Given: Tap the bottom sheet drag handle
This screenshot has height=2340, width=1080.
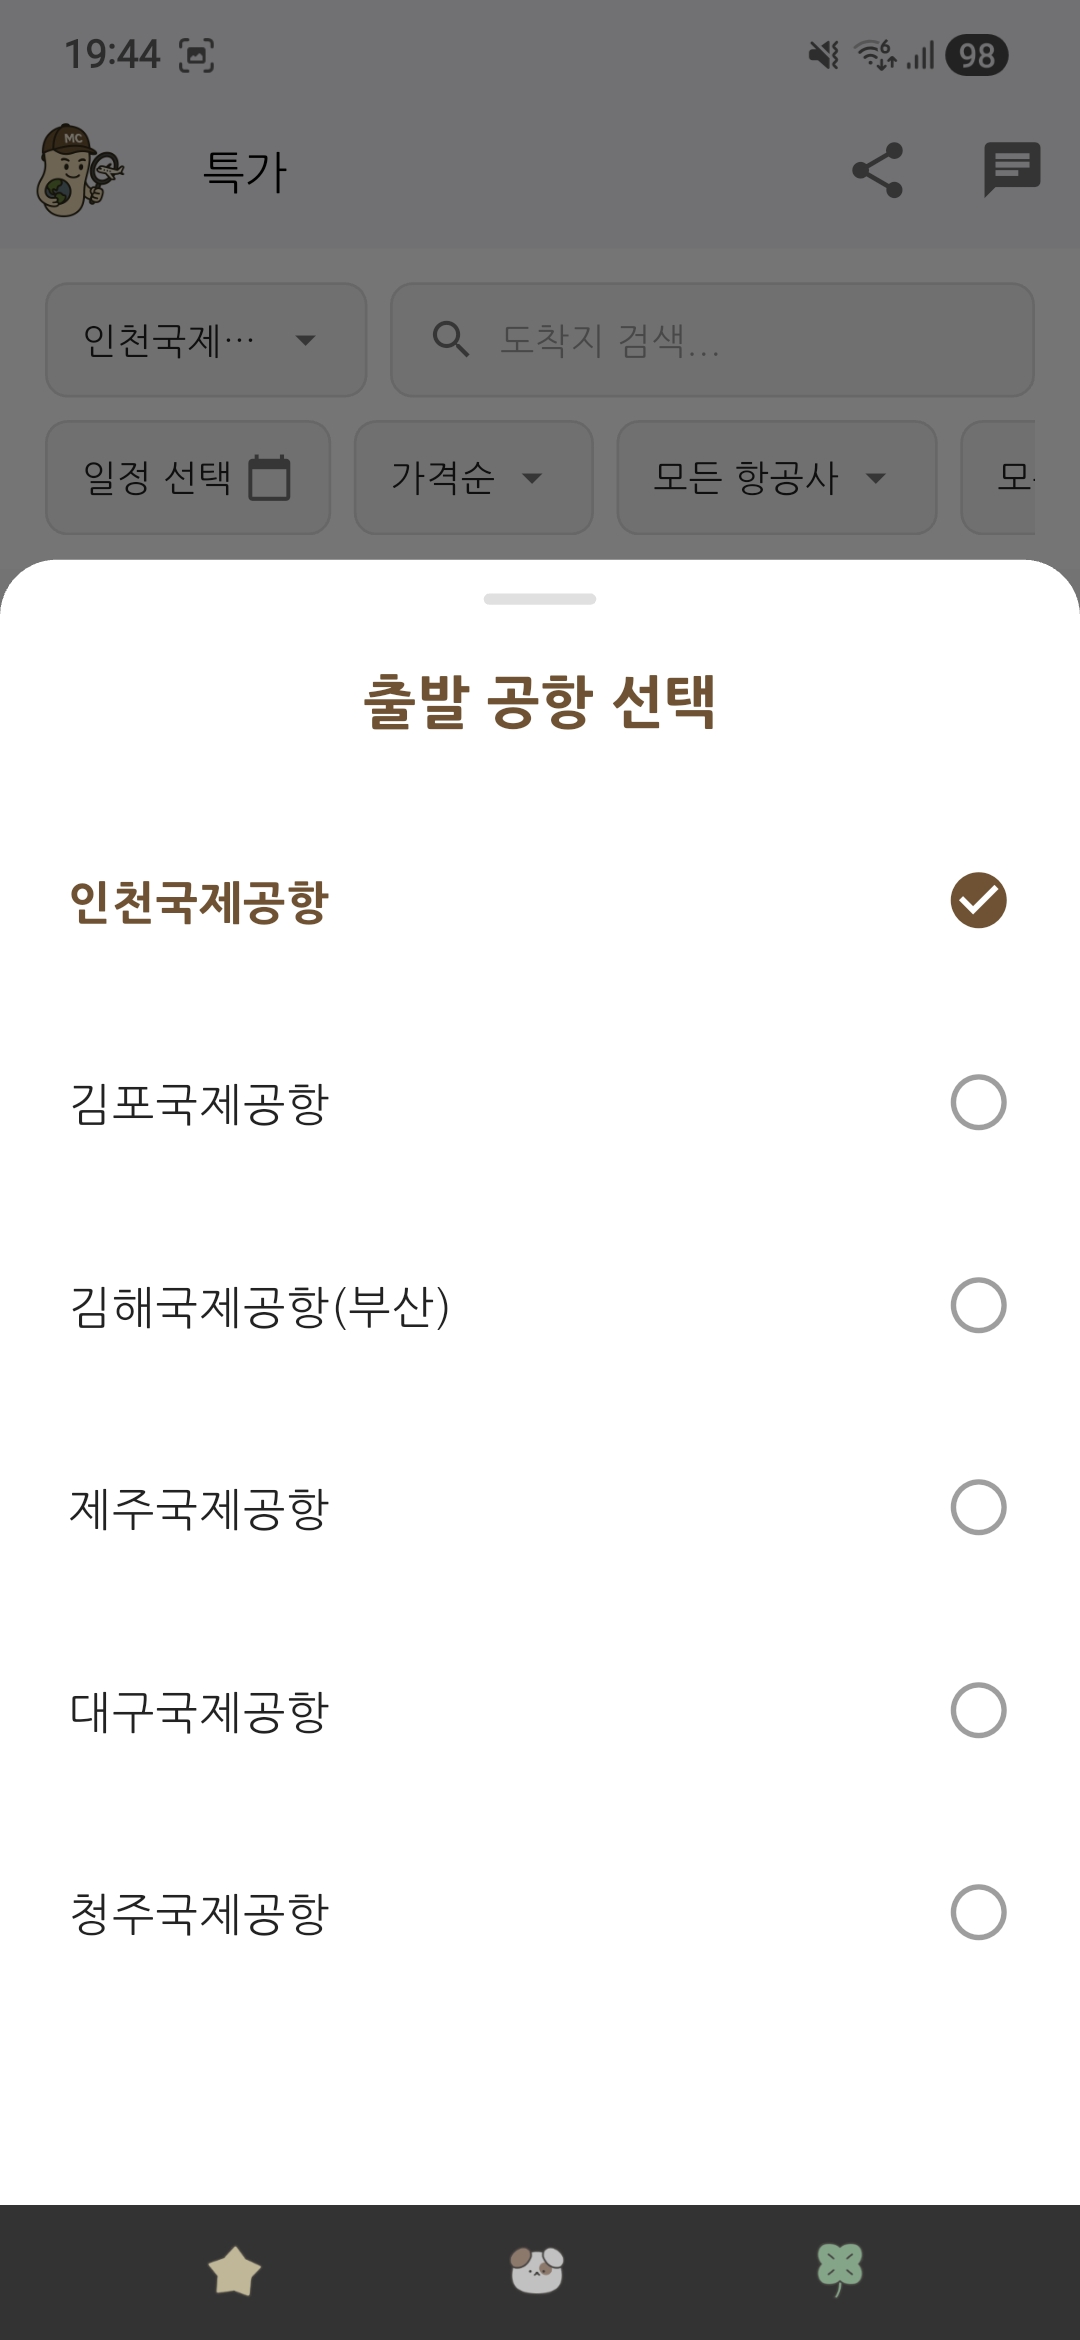Looking at the screenshot, I should pyautogui.click(x=540, y=599).
